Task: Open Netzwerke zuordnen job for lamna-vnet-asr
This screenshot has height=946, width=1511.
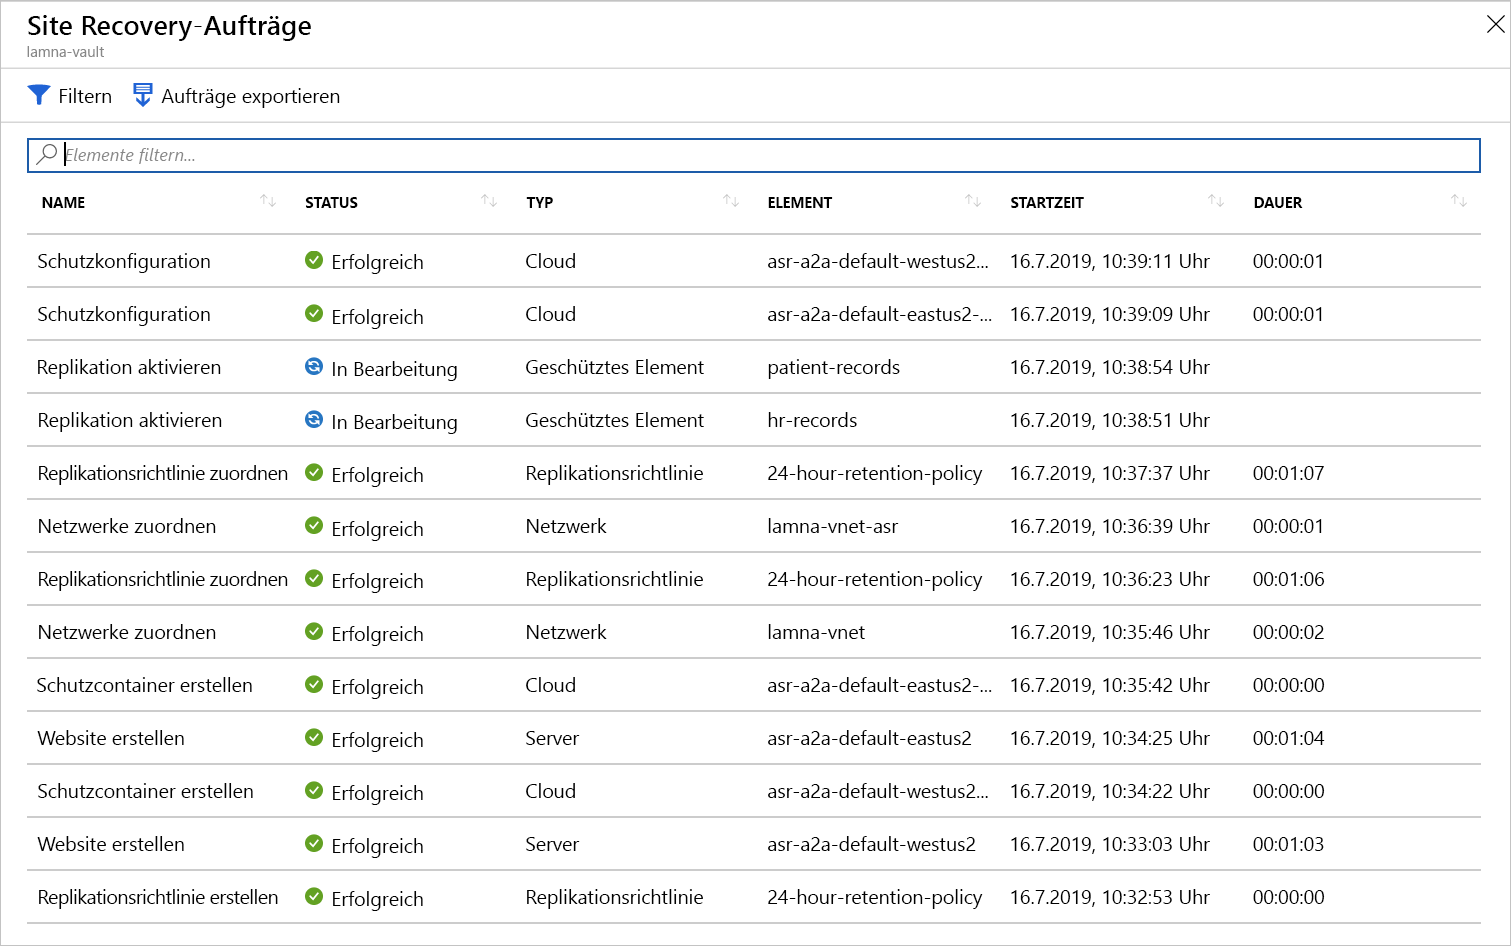Action: [x=127, y=526]
